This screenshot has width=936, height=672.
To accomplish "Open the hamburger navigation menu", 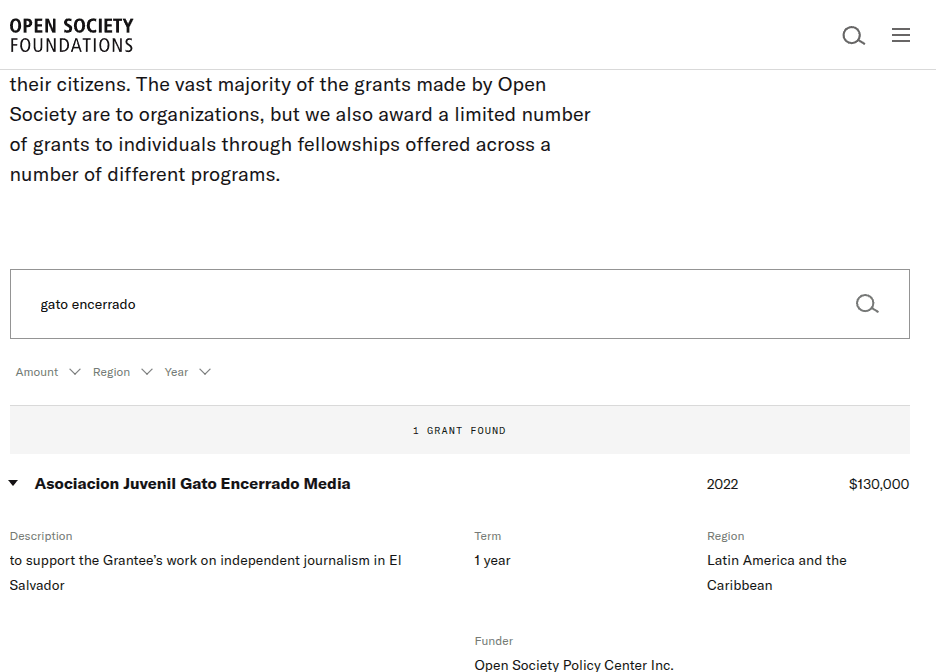I will tap(901, 36).
